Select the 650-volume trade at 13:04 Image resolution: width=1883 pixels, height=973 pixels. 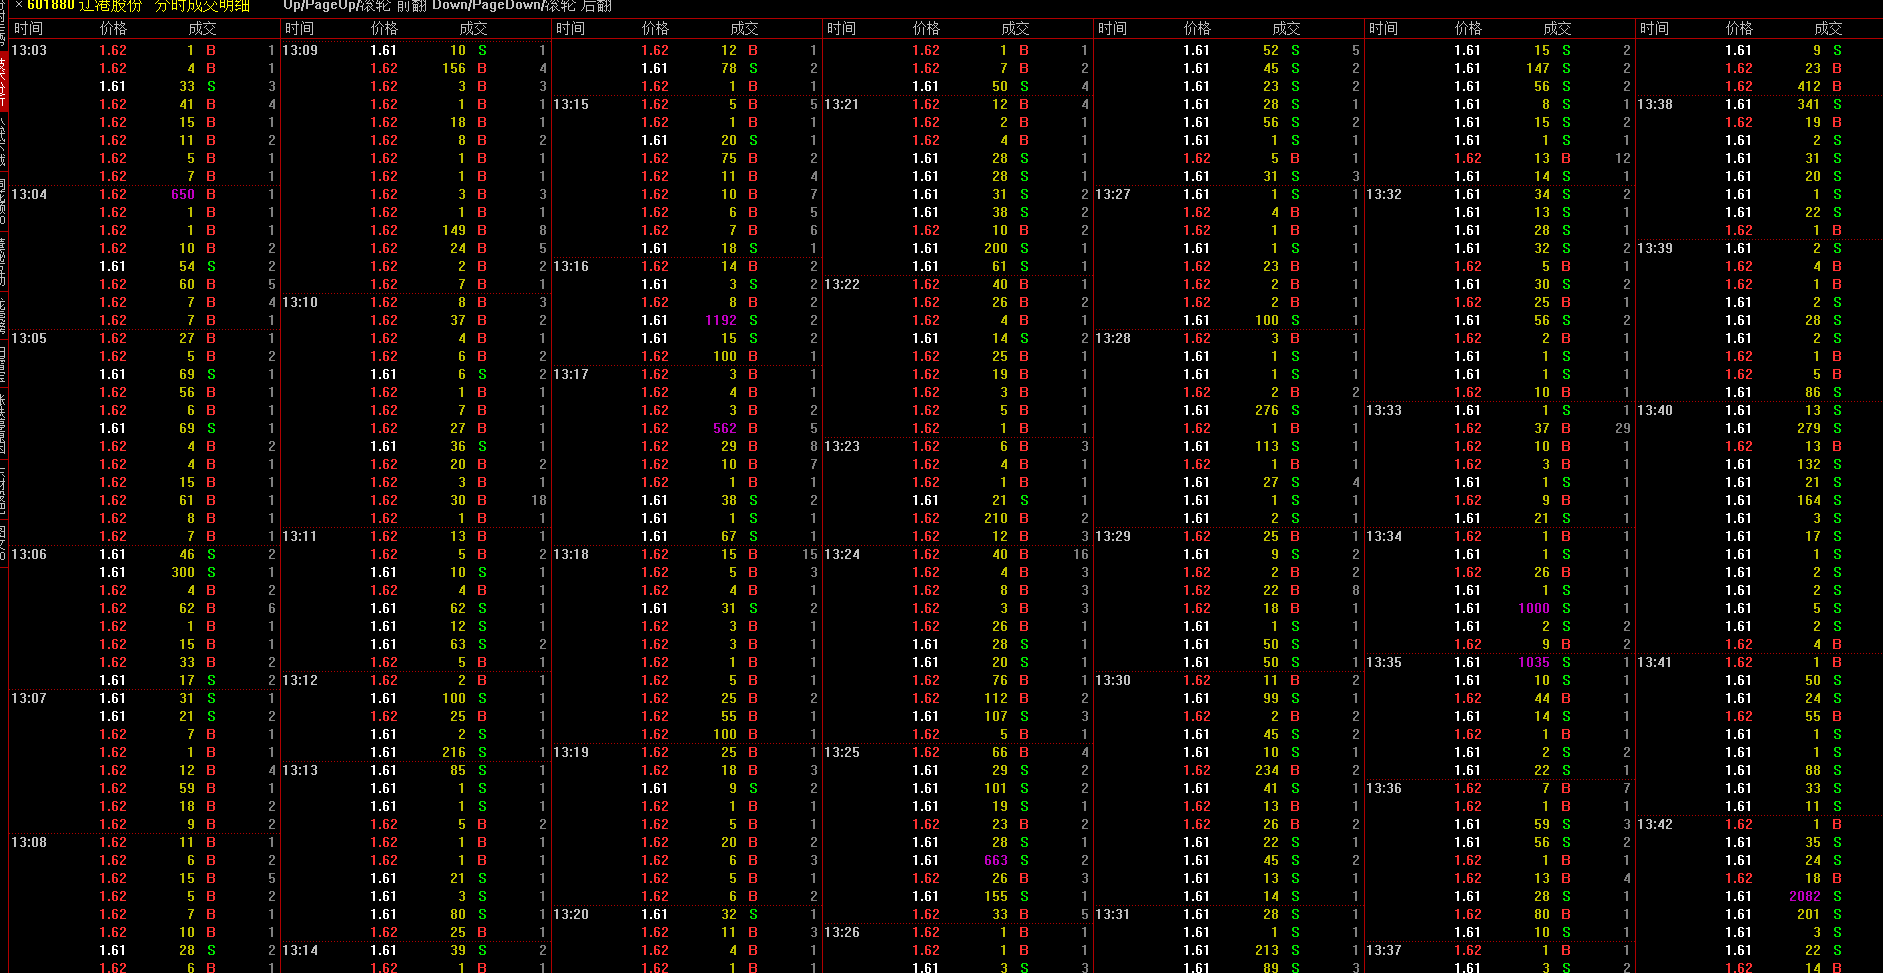tap(183, 195)
